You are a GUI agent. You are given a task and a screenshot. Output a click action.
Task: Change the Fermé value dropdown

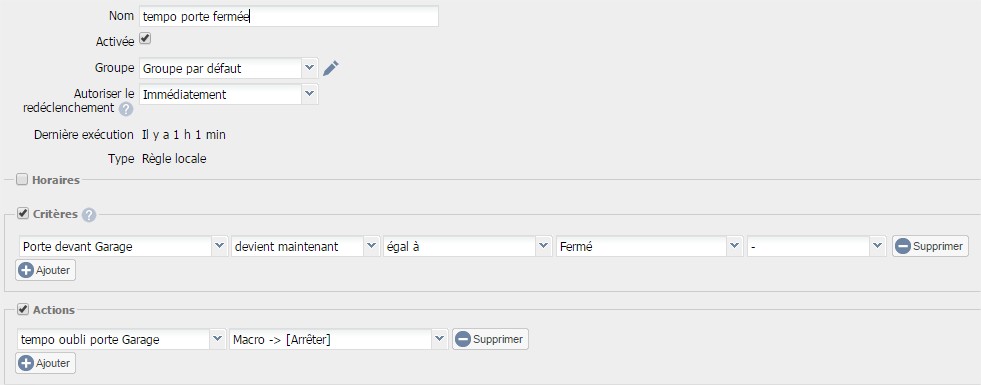click(x=649, y=246)
